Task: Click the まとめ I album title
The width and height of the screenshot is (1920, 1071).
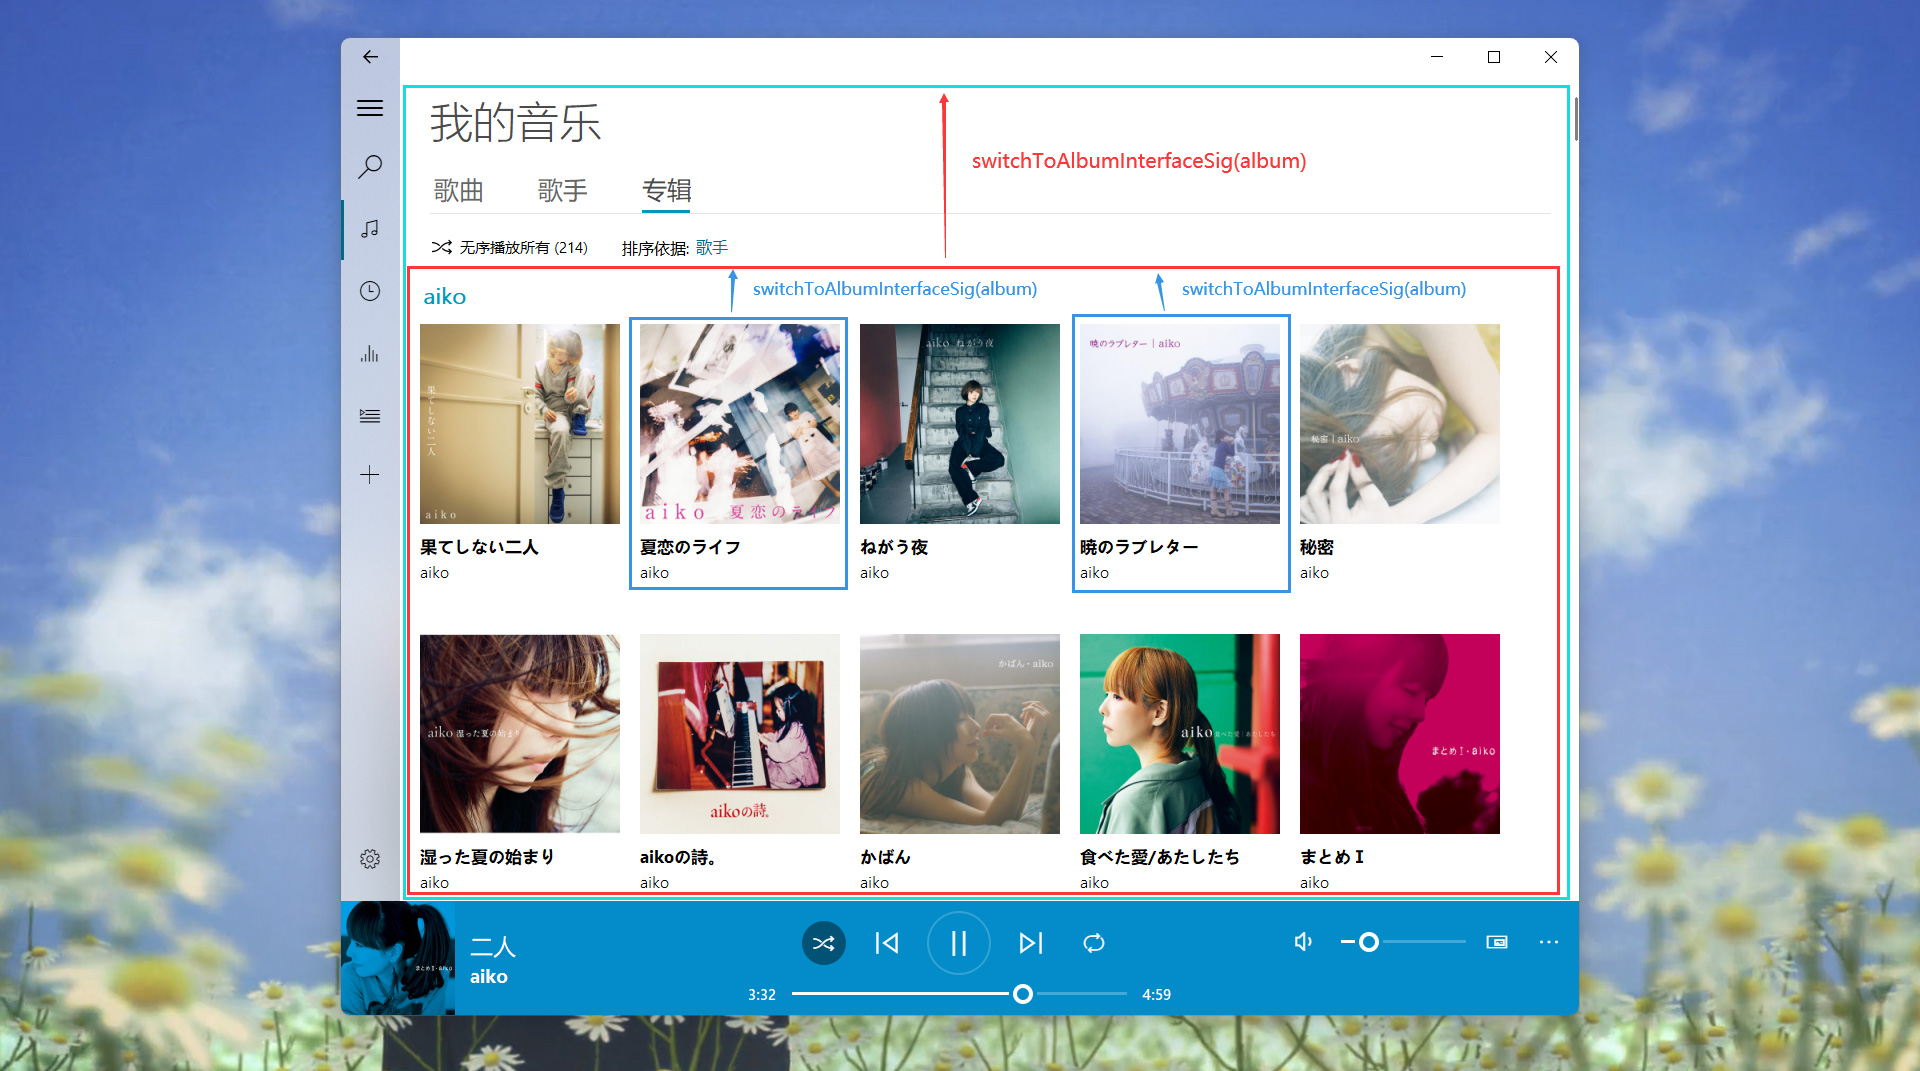Action: (x=1332, y=857)
